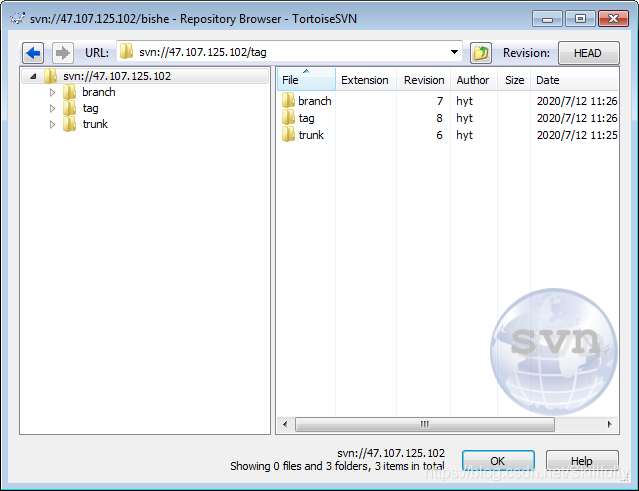Click the 'Showing 0 files and 3 folders' status text
Screen dimensions: 639x491
(x=337, y=466)
